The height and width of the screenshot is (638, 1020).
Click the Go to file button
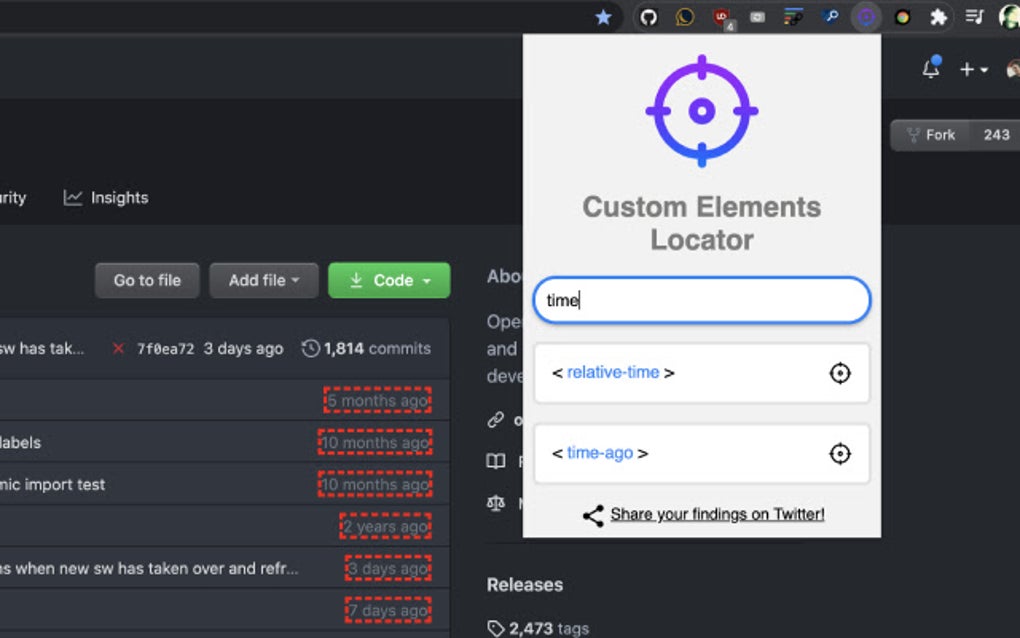pos(146,281)
